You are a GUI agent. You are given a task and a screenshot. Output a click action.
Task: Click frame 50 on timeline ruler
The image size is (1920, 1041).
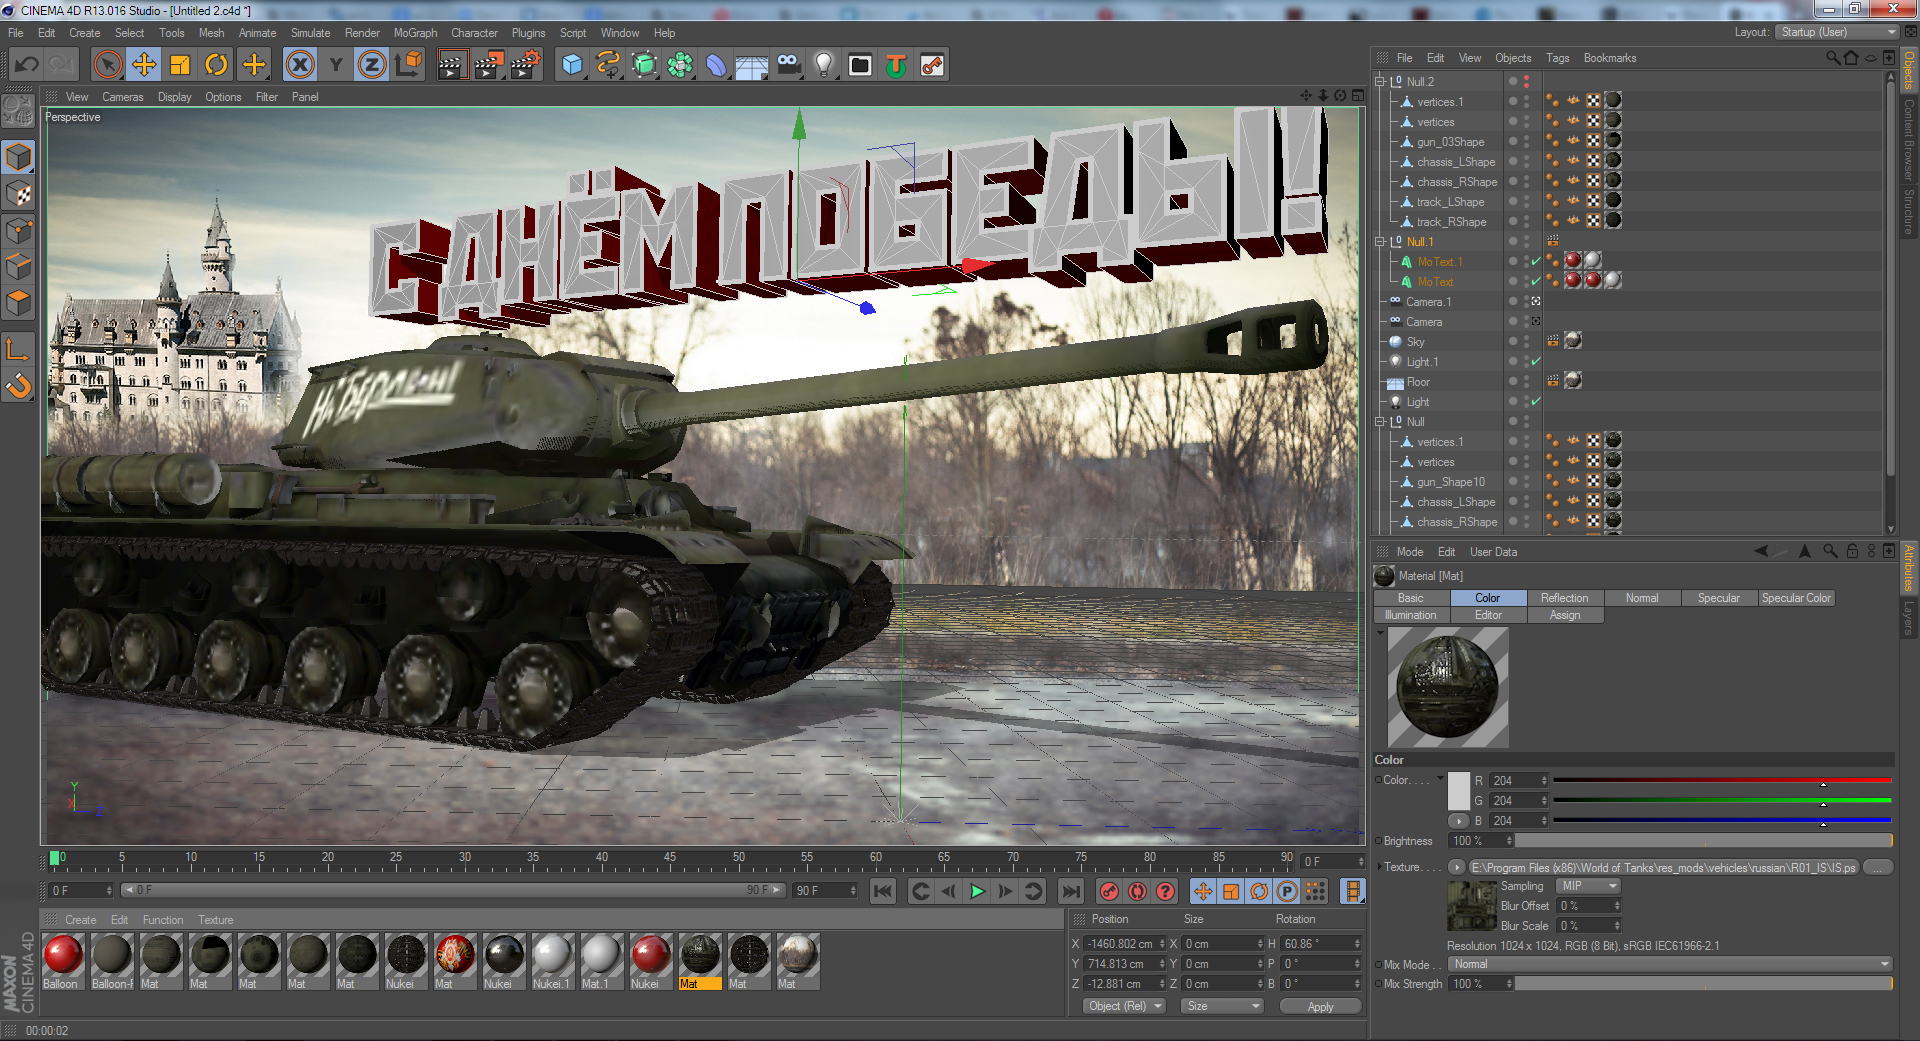[738, 857]
